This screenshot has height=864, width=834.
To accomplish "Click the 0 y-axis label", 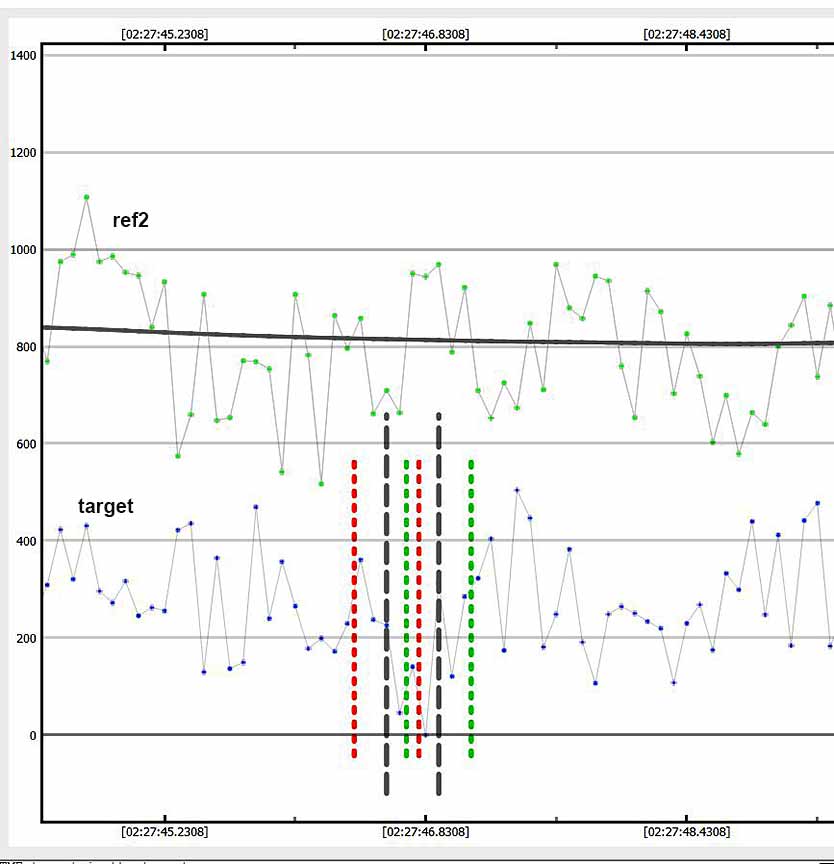I will (32, 736).
